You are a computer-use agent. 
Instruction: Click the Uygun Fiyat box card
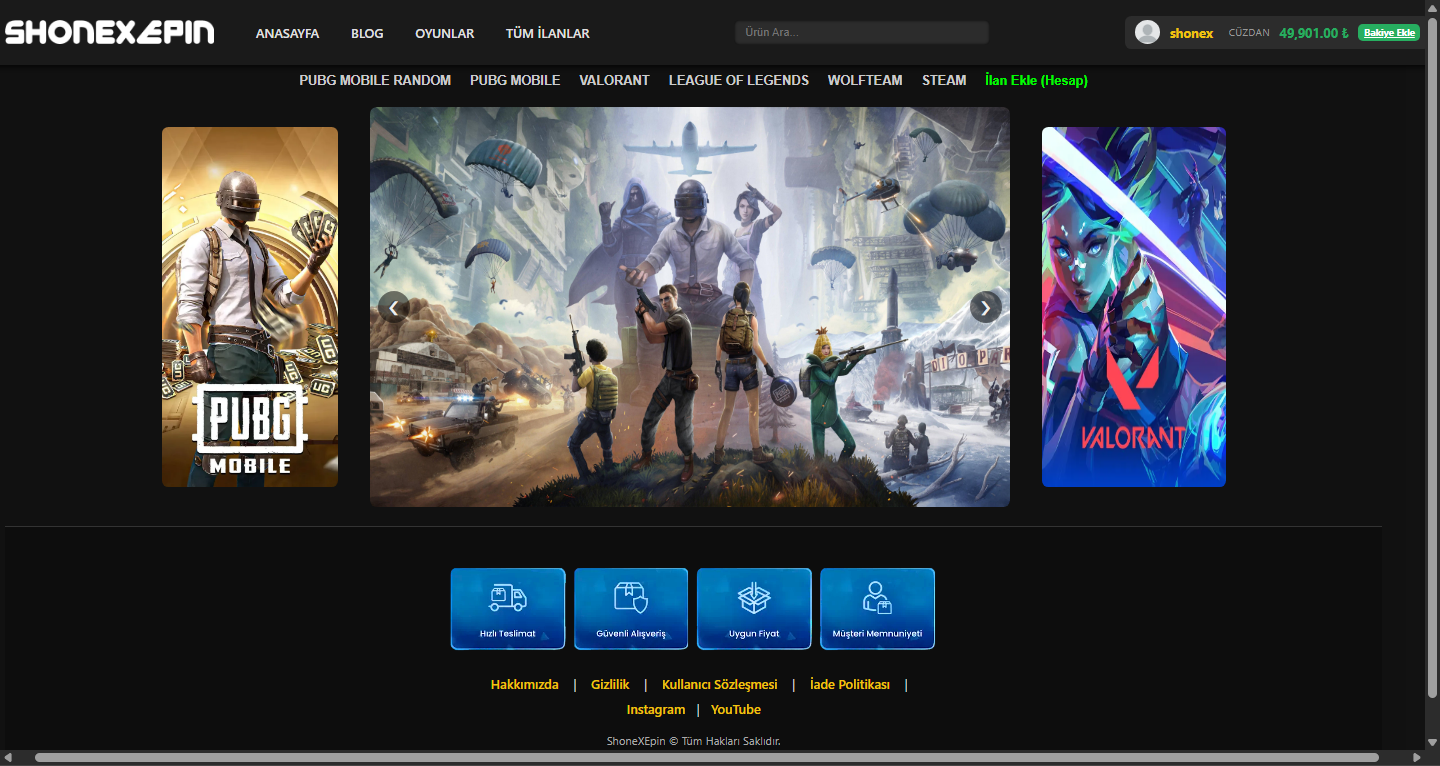pos(754,609)
